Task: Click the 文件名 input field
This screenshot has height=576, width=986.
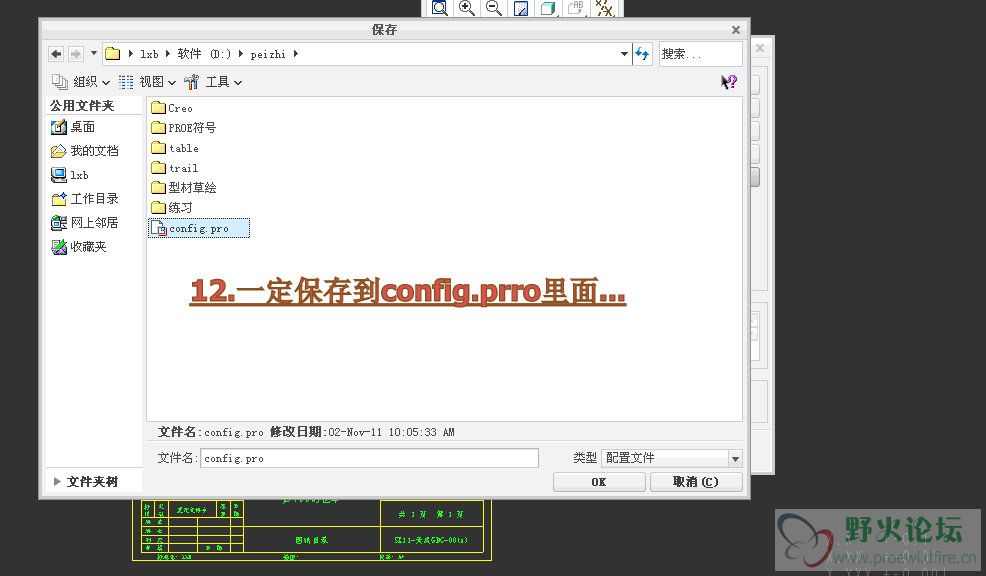Action: point(369,458)
